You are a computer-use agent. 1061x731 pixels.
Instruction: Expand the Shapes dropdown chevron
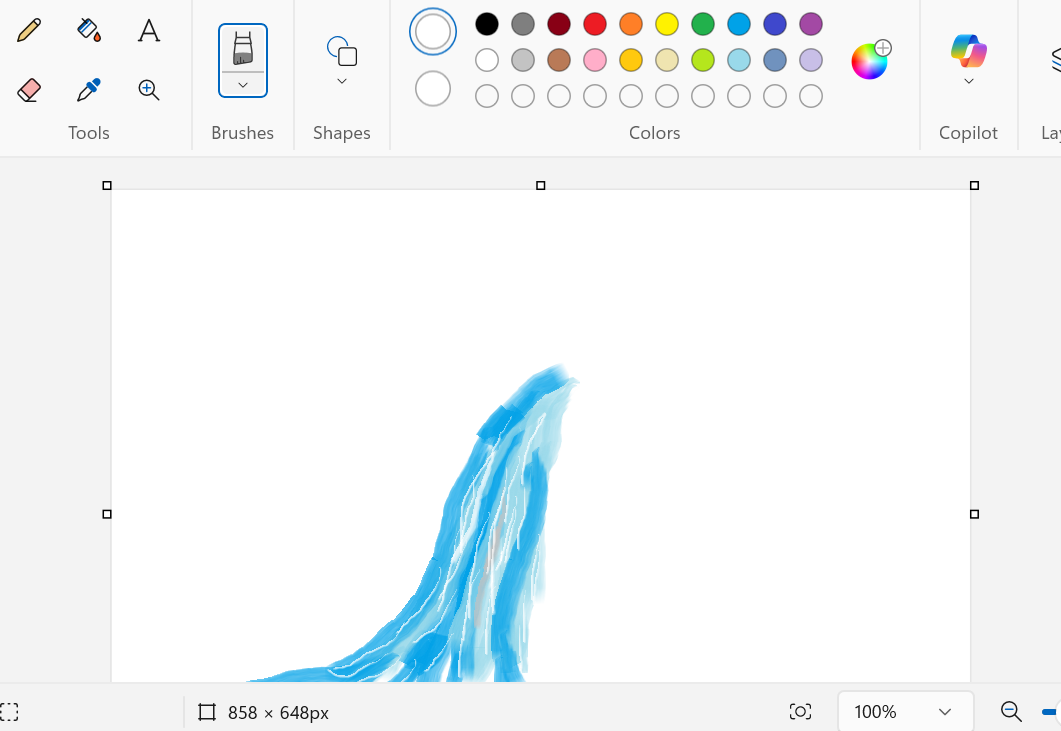341,79
